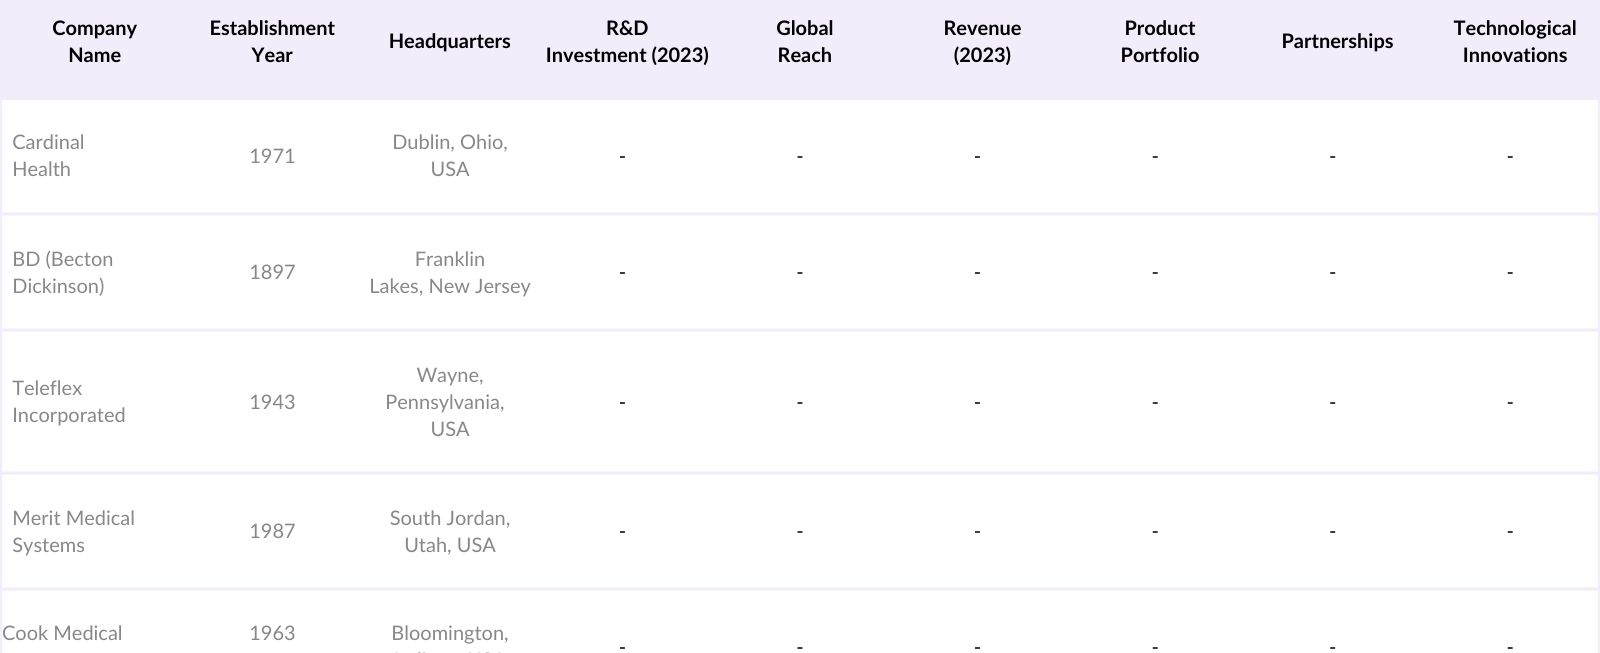Select Teleflex's Technological Innovations dash cell
1600x653 pixels.
pos(1510,402)
